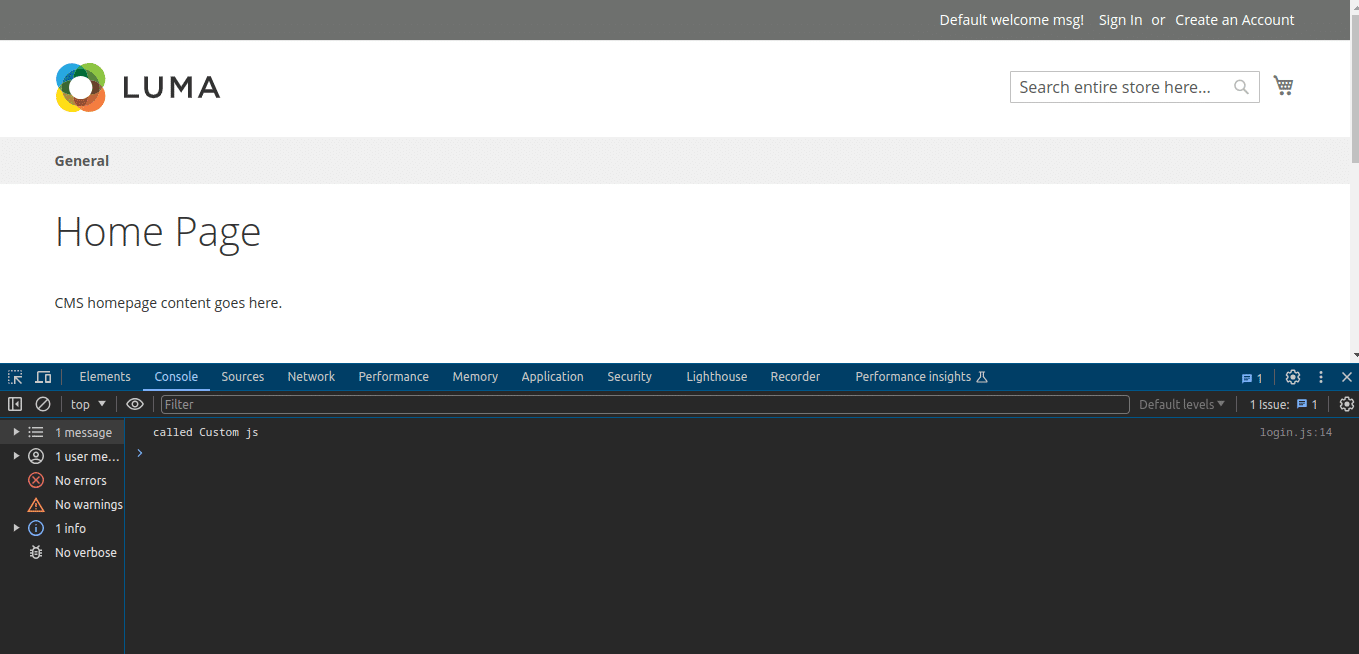Click inside the Filter input field
Viewport: 1359px width, 654px height.
coord(400,404)
